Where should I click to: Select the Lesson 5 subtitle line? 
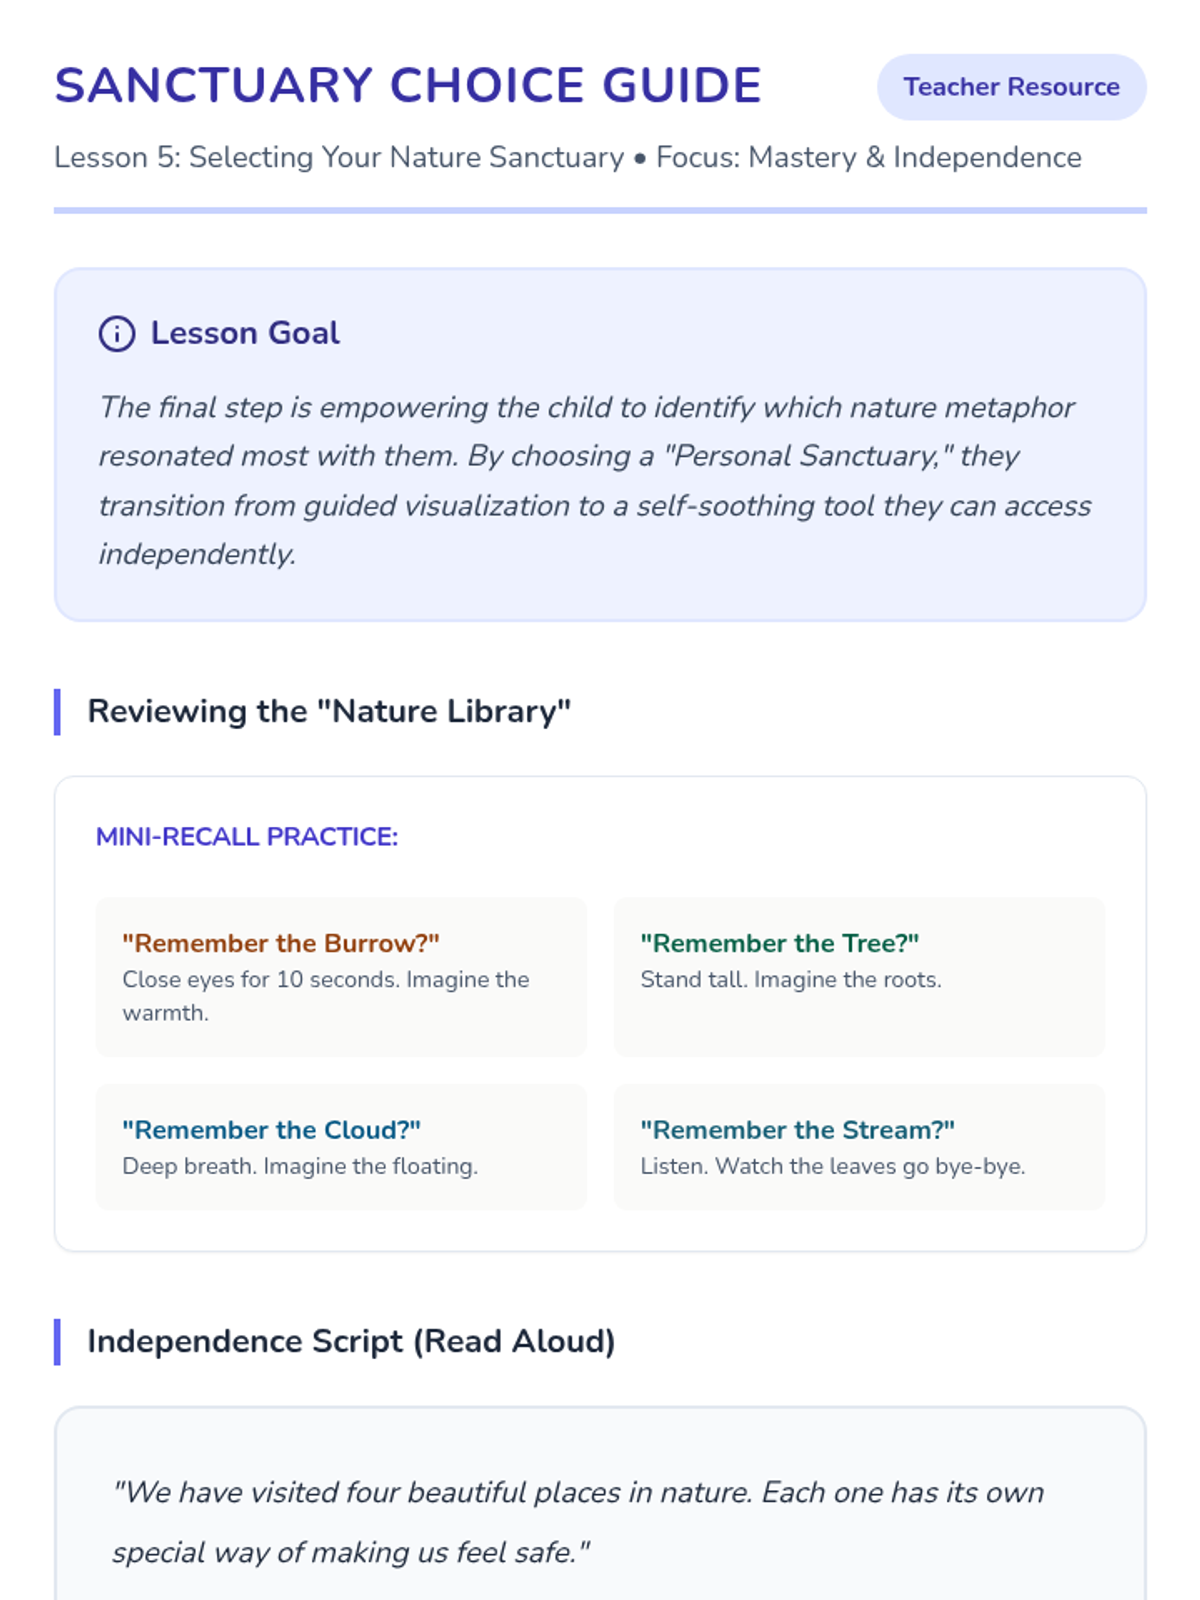coord(567,158)
